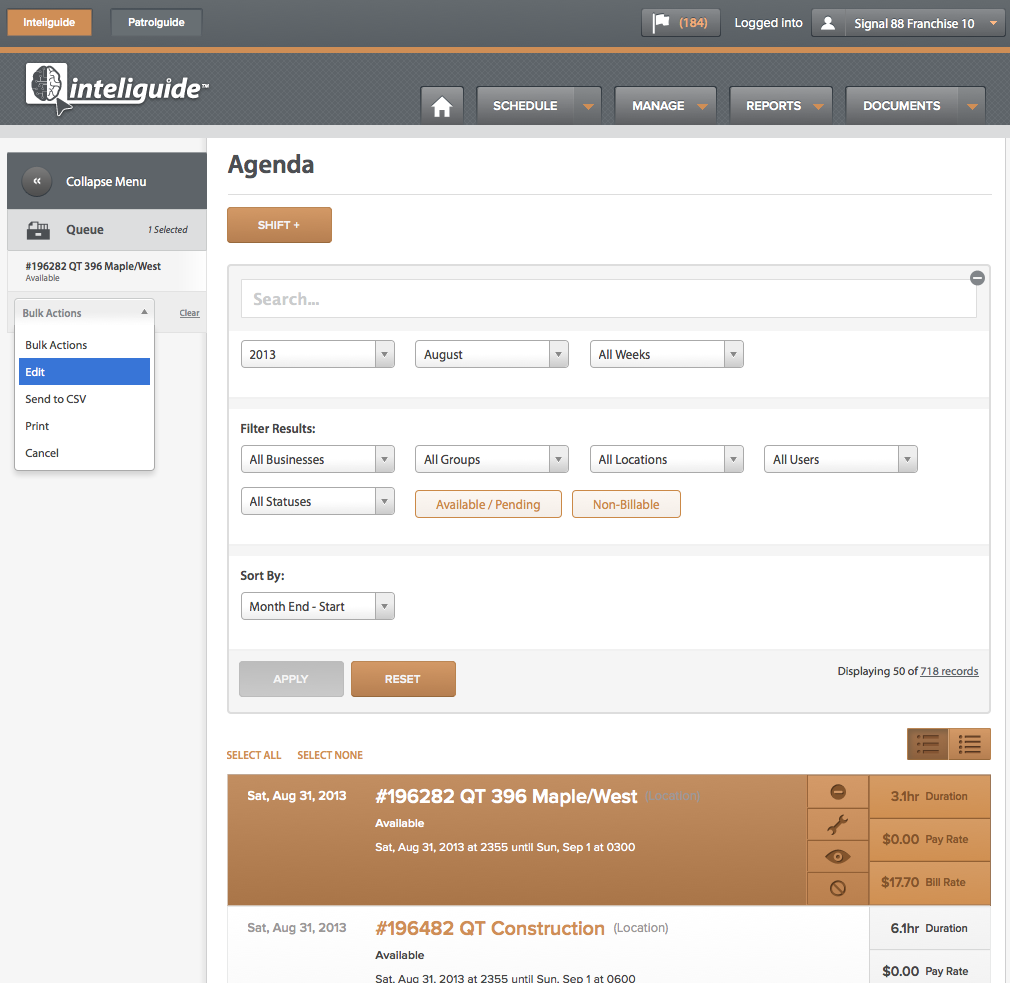The width and height of the screenshot is (1010, 983).
Task: Select Cancel from Bulk Actions list
Action: point(84,453)
